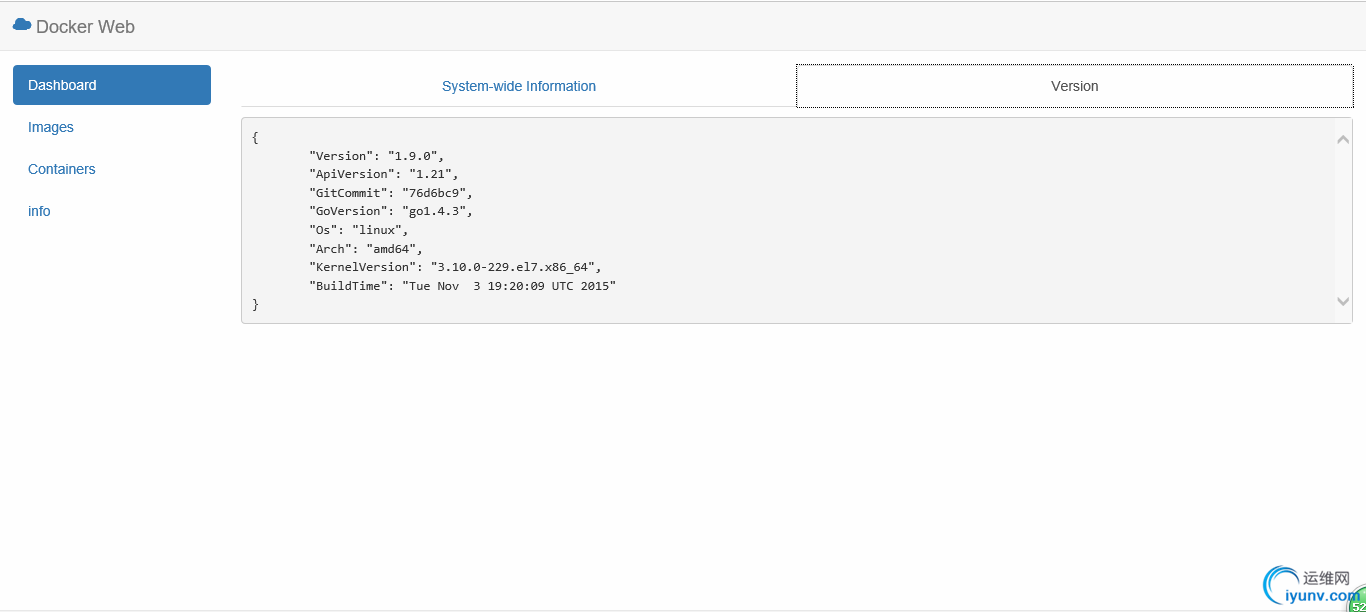Select Dashboard in the sidebar
This screenshot has width=1366, height=612.
(x=112, y=85)
